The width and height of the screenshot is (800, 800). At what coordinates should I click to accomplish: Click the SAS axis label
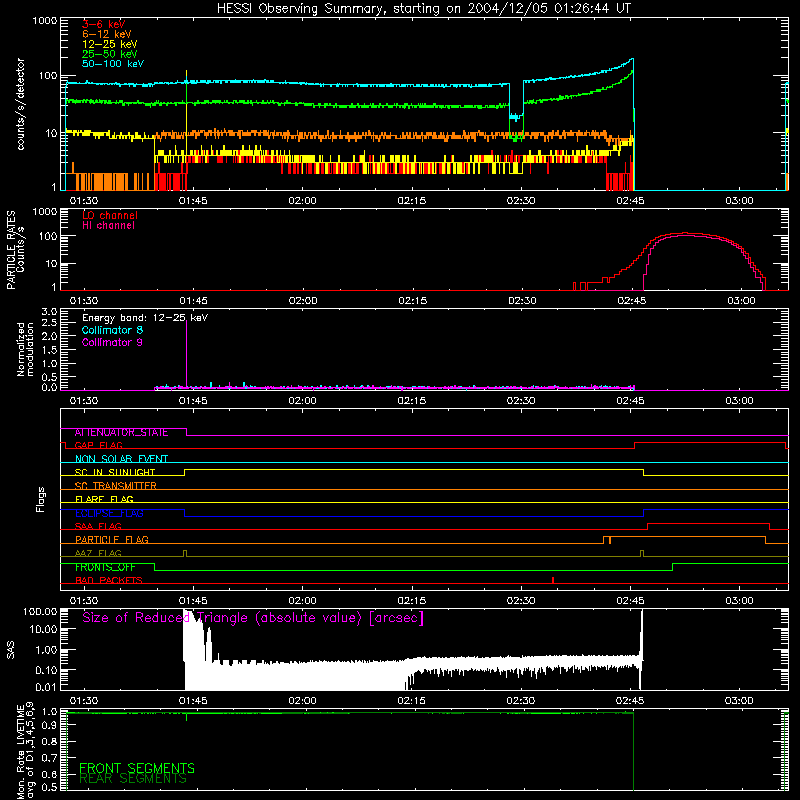point(10,650)
